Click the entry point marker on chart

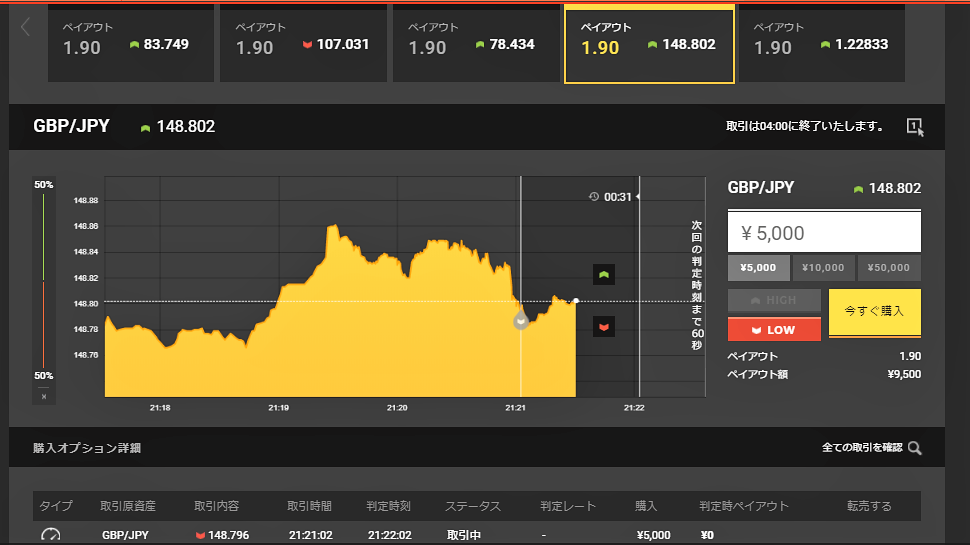520,321
